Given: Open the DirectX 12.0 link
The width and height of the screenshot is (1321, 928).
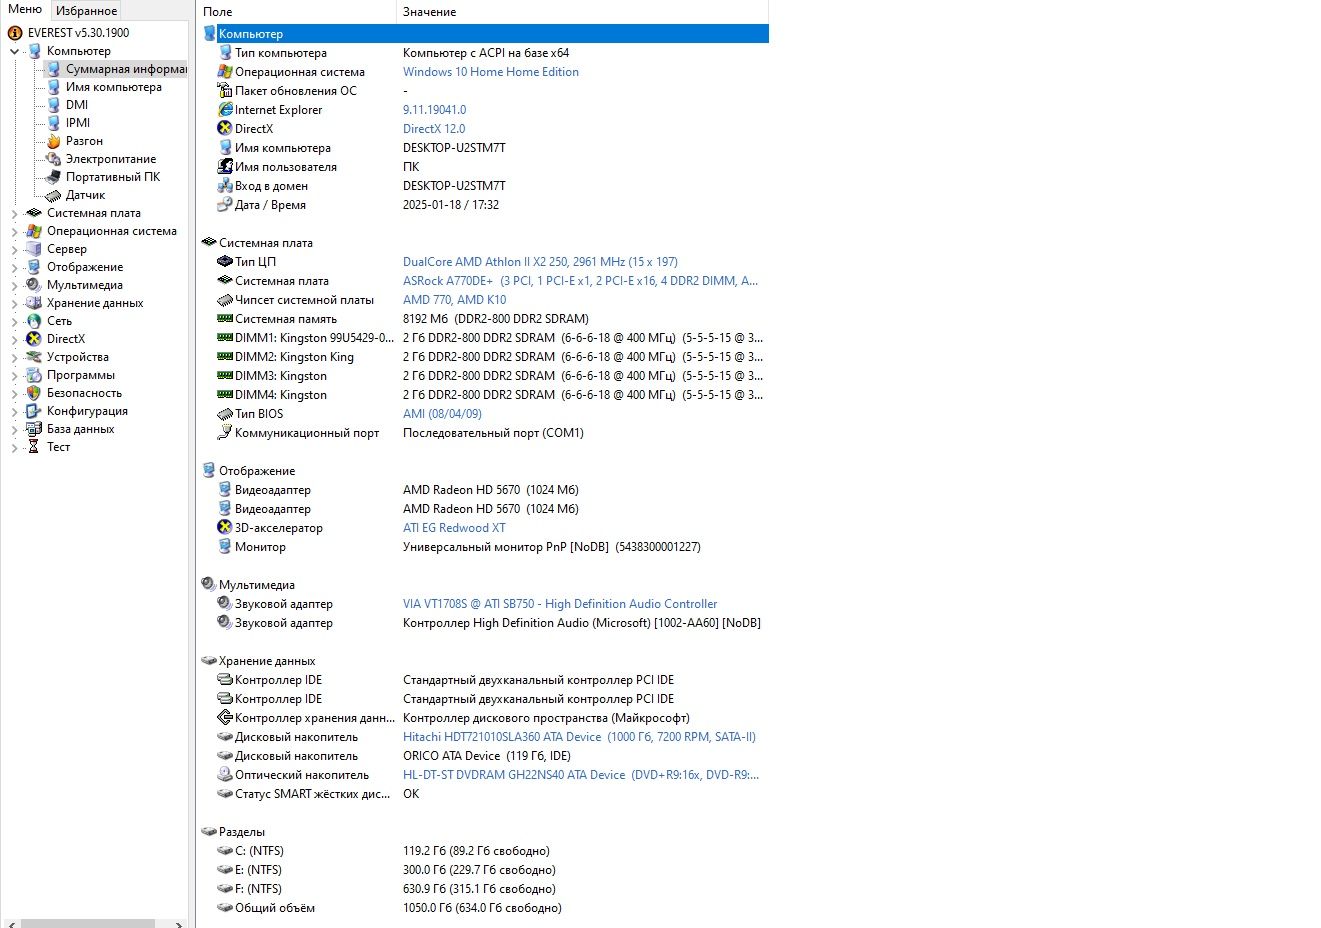Looking at the screenshot, I should point(434,129).
